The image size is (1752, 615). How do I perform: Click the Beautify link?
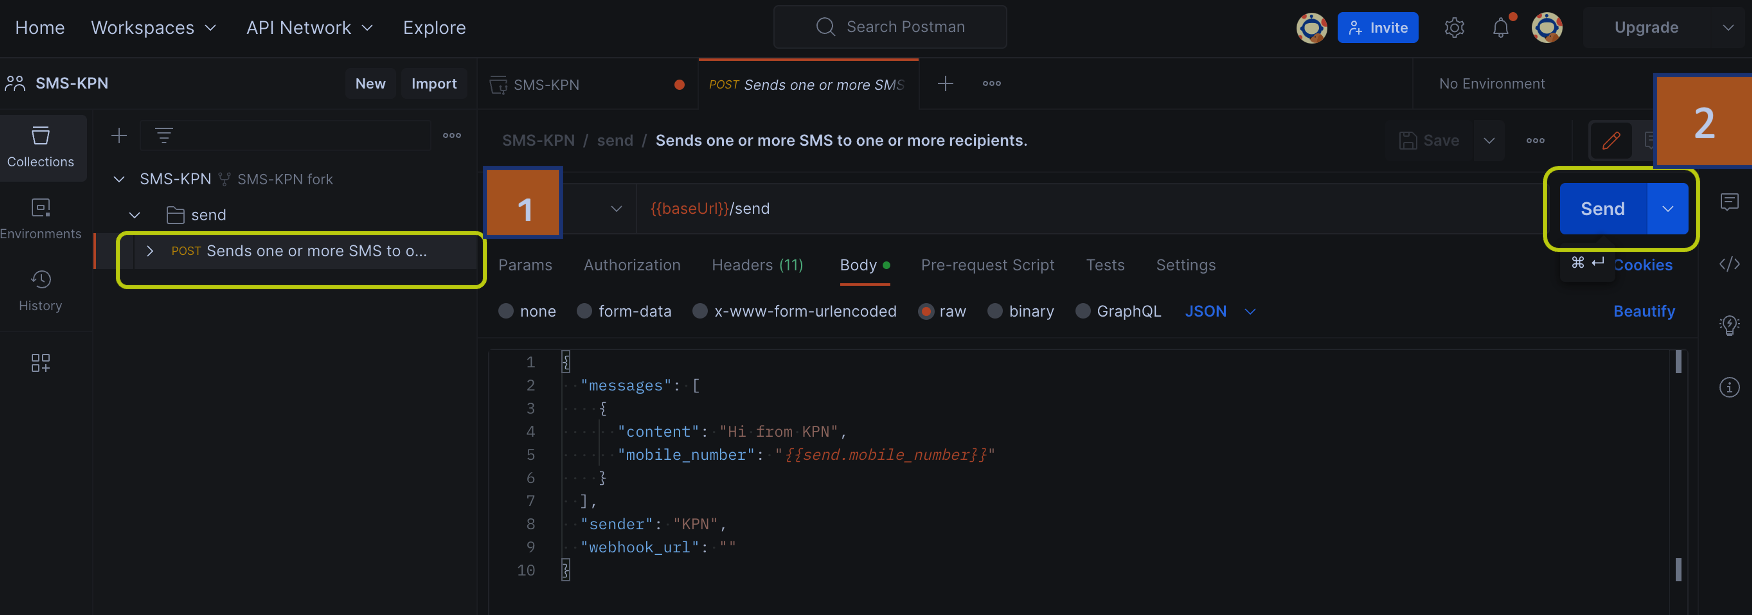[1644, 311]
